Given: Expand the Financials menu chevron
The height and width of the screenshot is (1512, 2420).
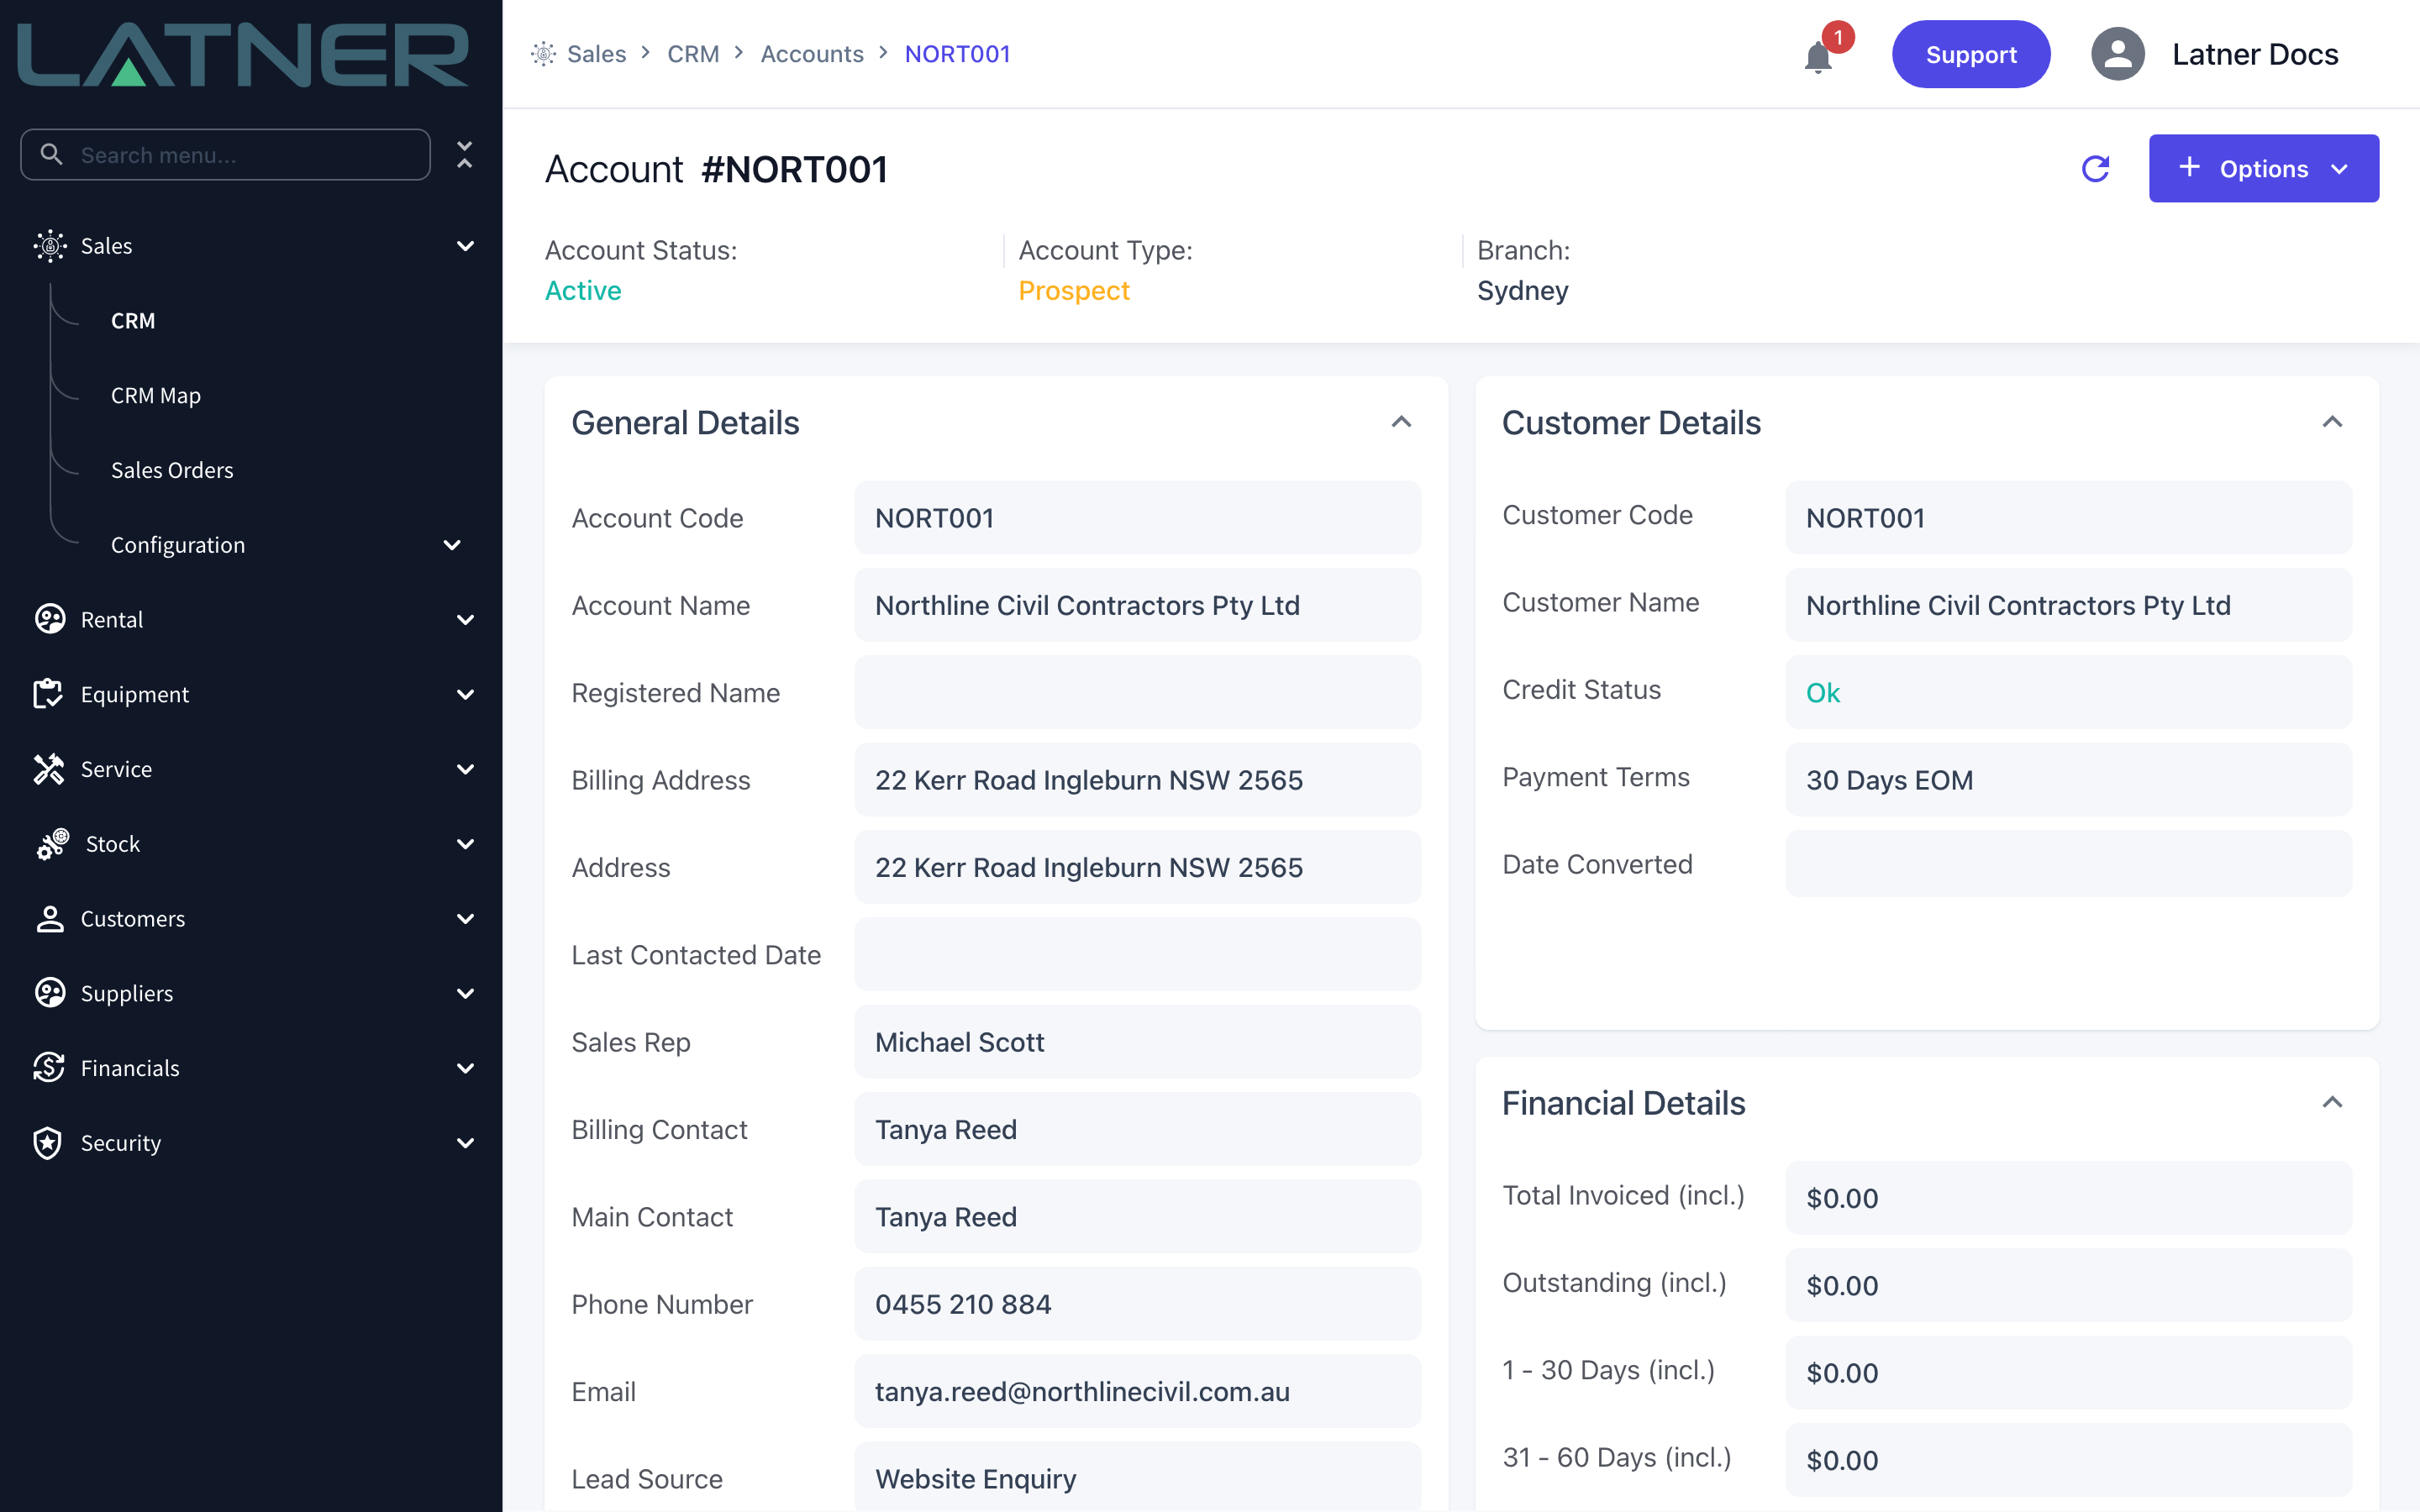Looking at the screenshot, I should [465, 1068].
